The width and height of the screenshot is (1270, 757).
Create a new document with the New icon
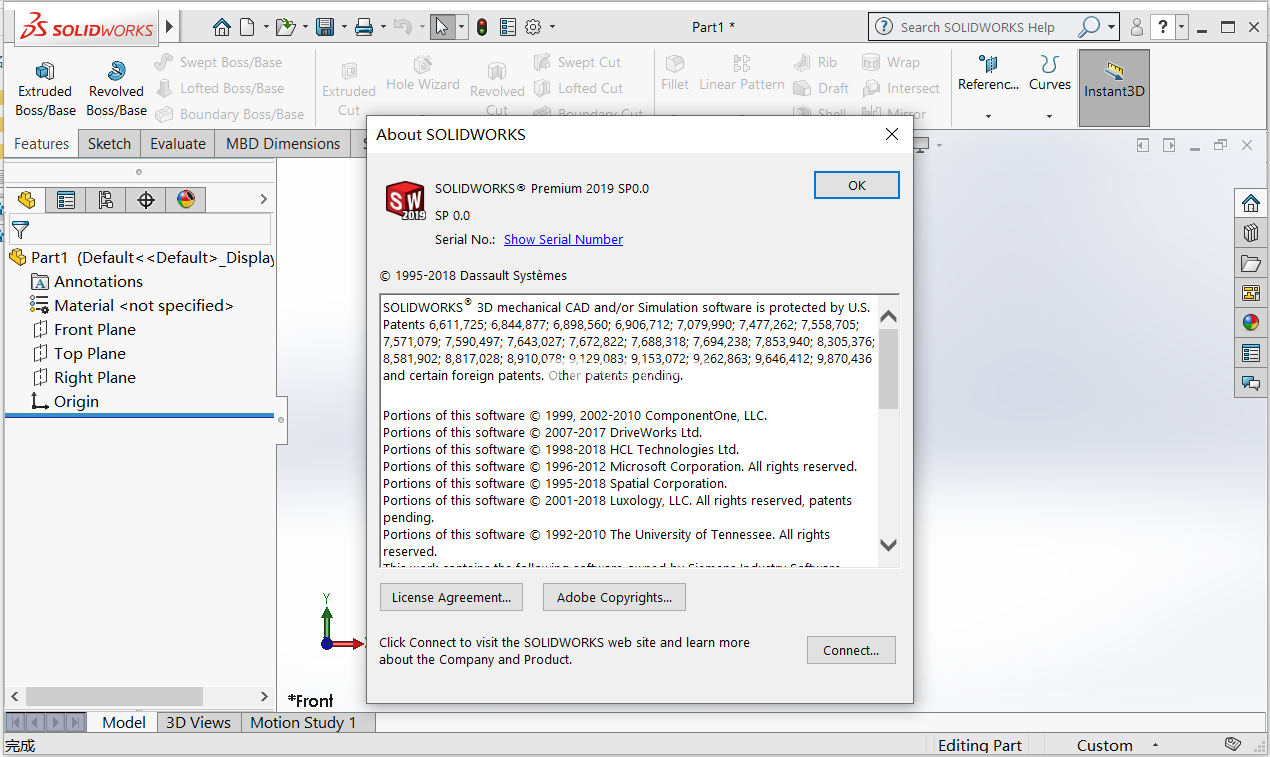coord(247,27)
